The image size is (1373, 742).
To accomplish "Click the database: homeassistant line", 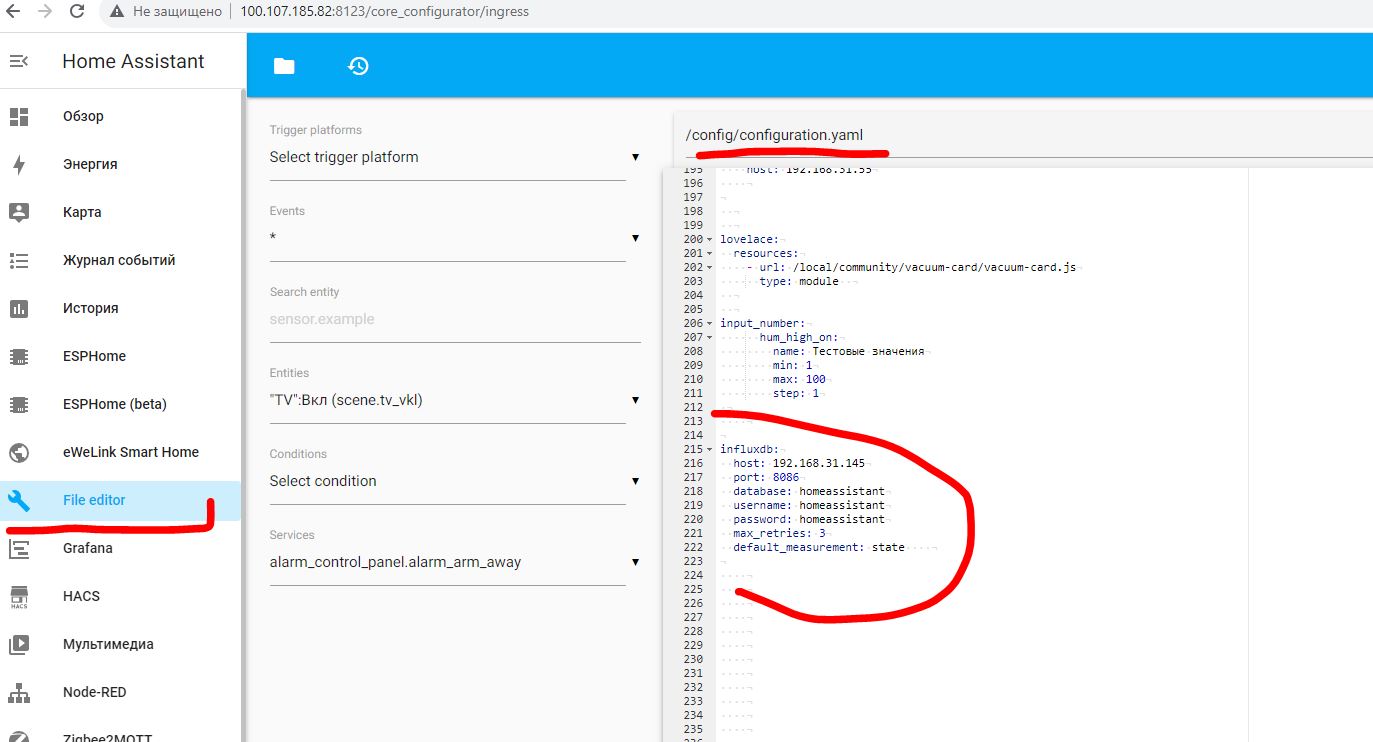I will click(x=809, y=492).
